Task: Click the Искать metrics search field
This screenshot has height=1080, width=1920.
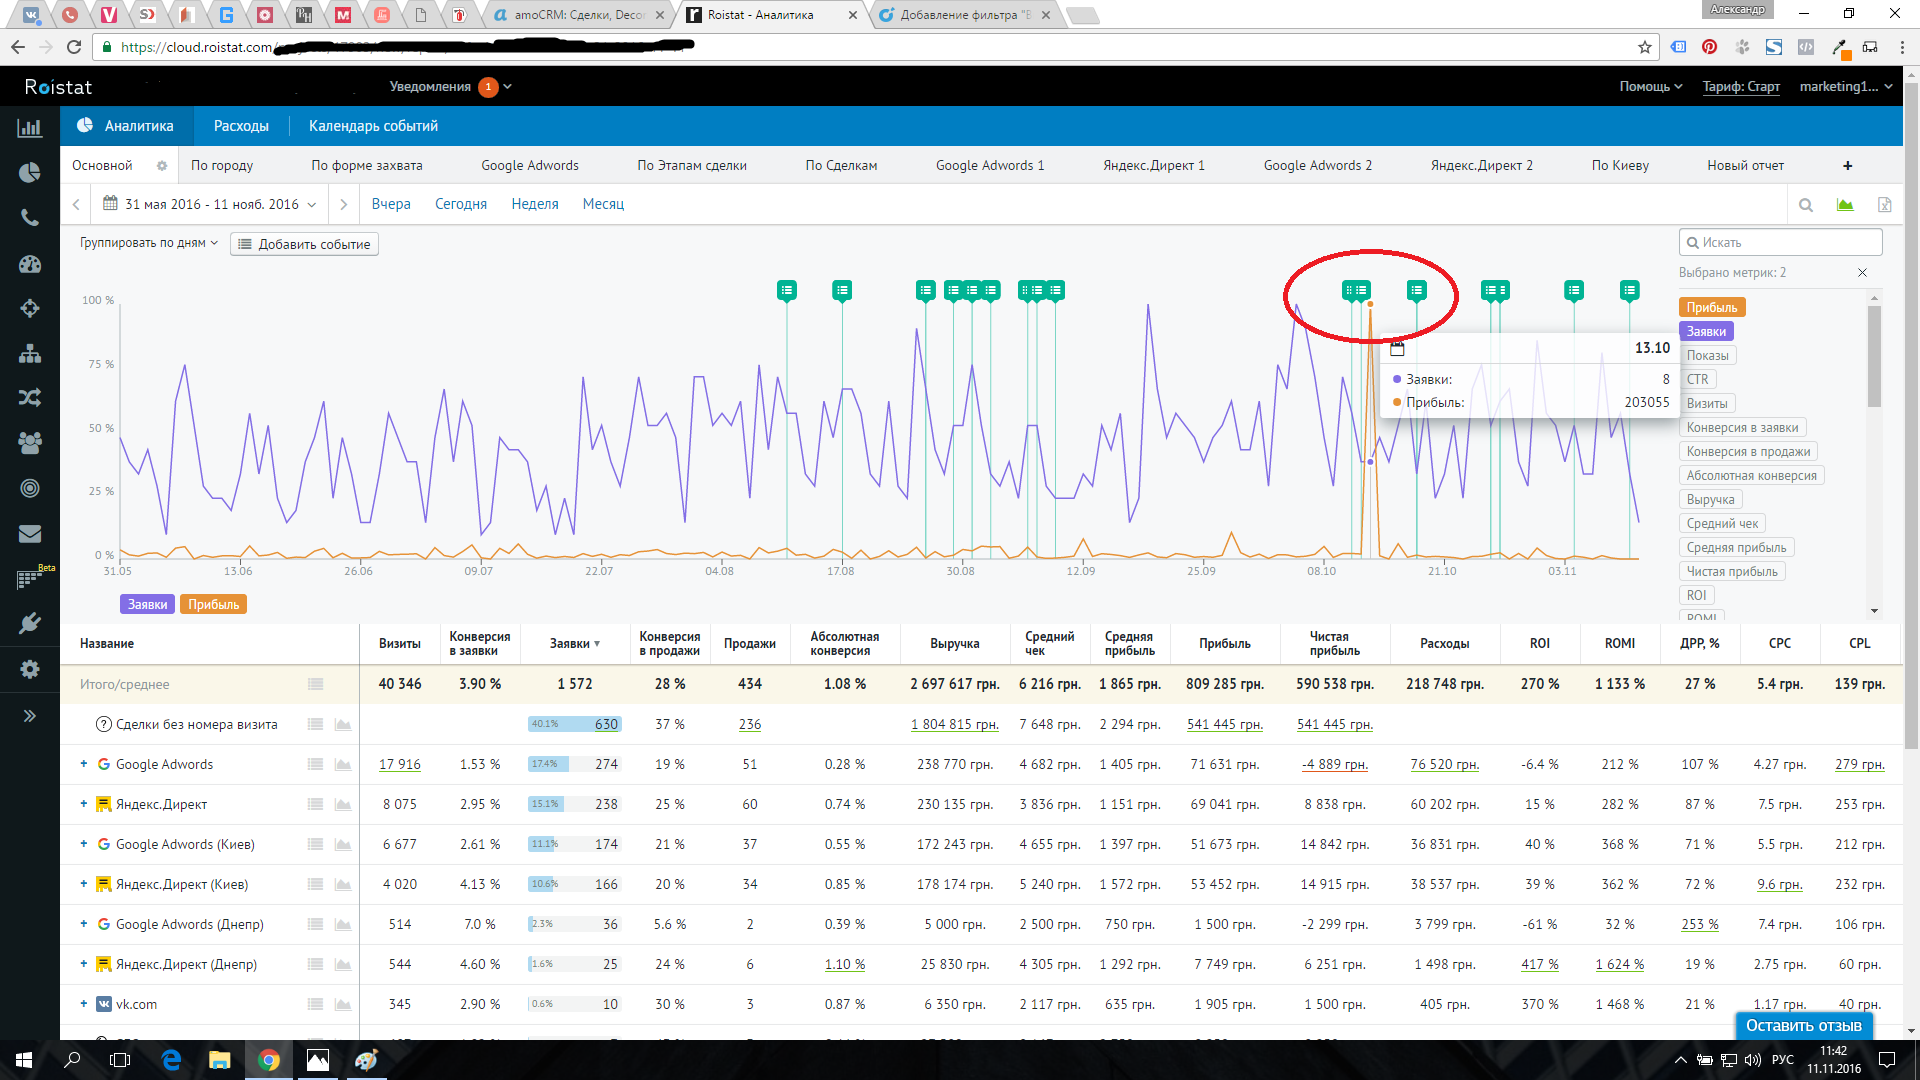Action: tap(1781, 243)
